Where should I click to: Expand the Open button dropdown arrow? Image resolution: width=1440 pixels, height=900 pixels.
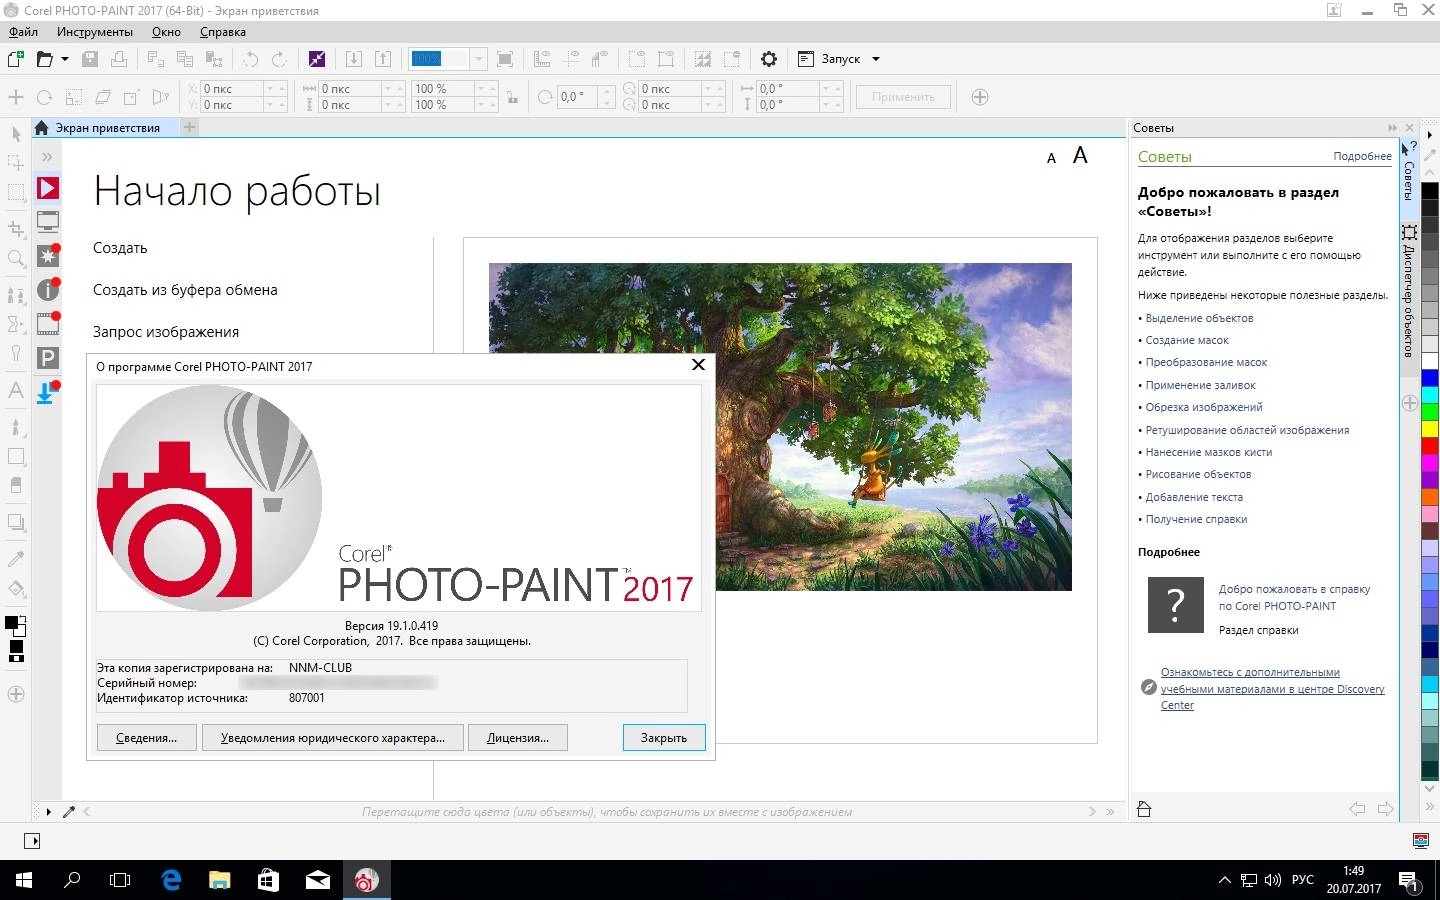(65, 59)
